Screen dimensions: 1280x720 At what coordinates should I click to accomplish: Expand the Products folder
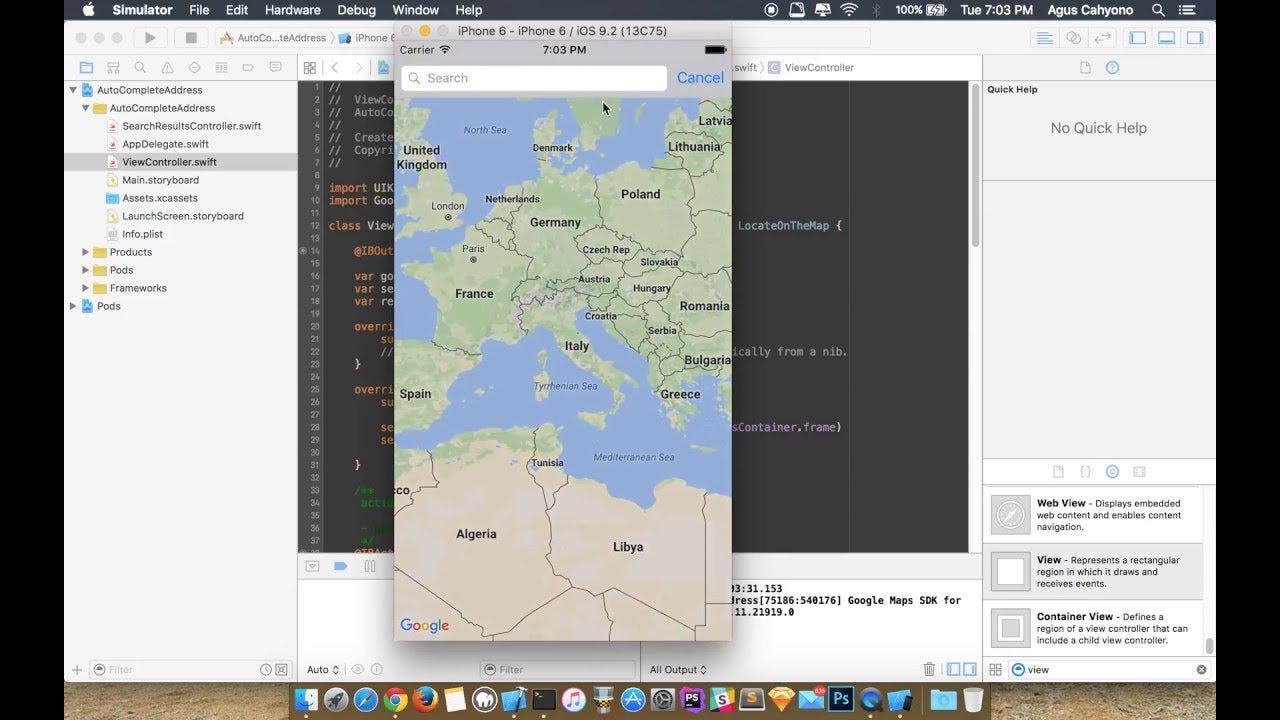(x=86, y=252)
